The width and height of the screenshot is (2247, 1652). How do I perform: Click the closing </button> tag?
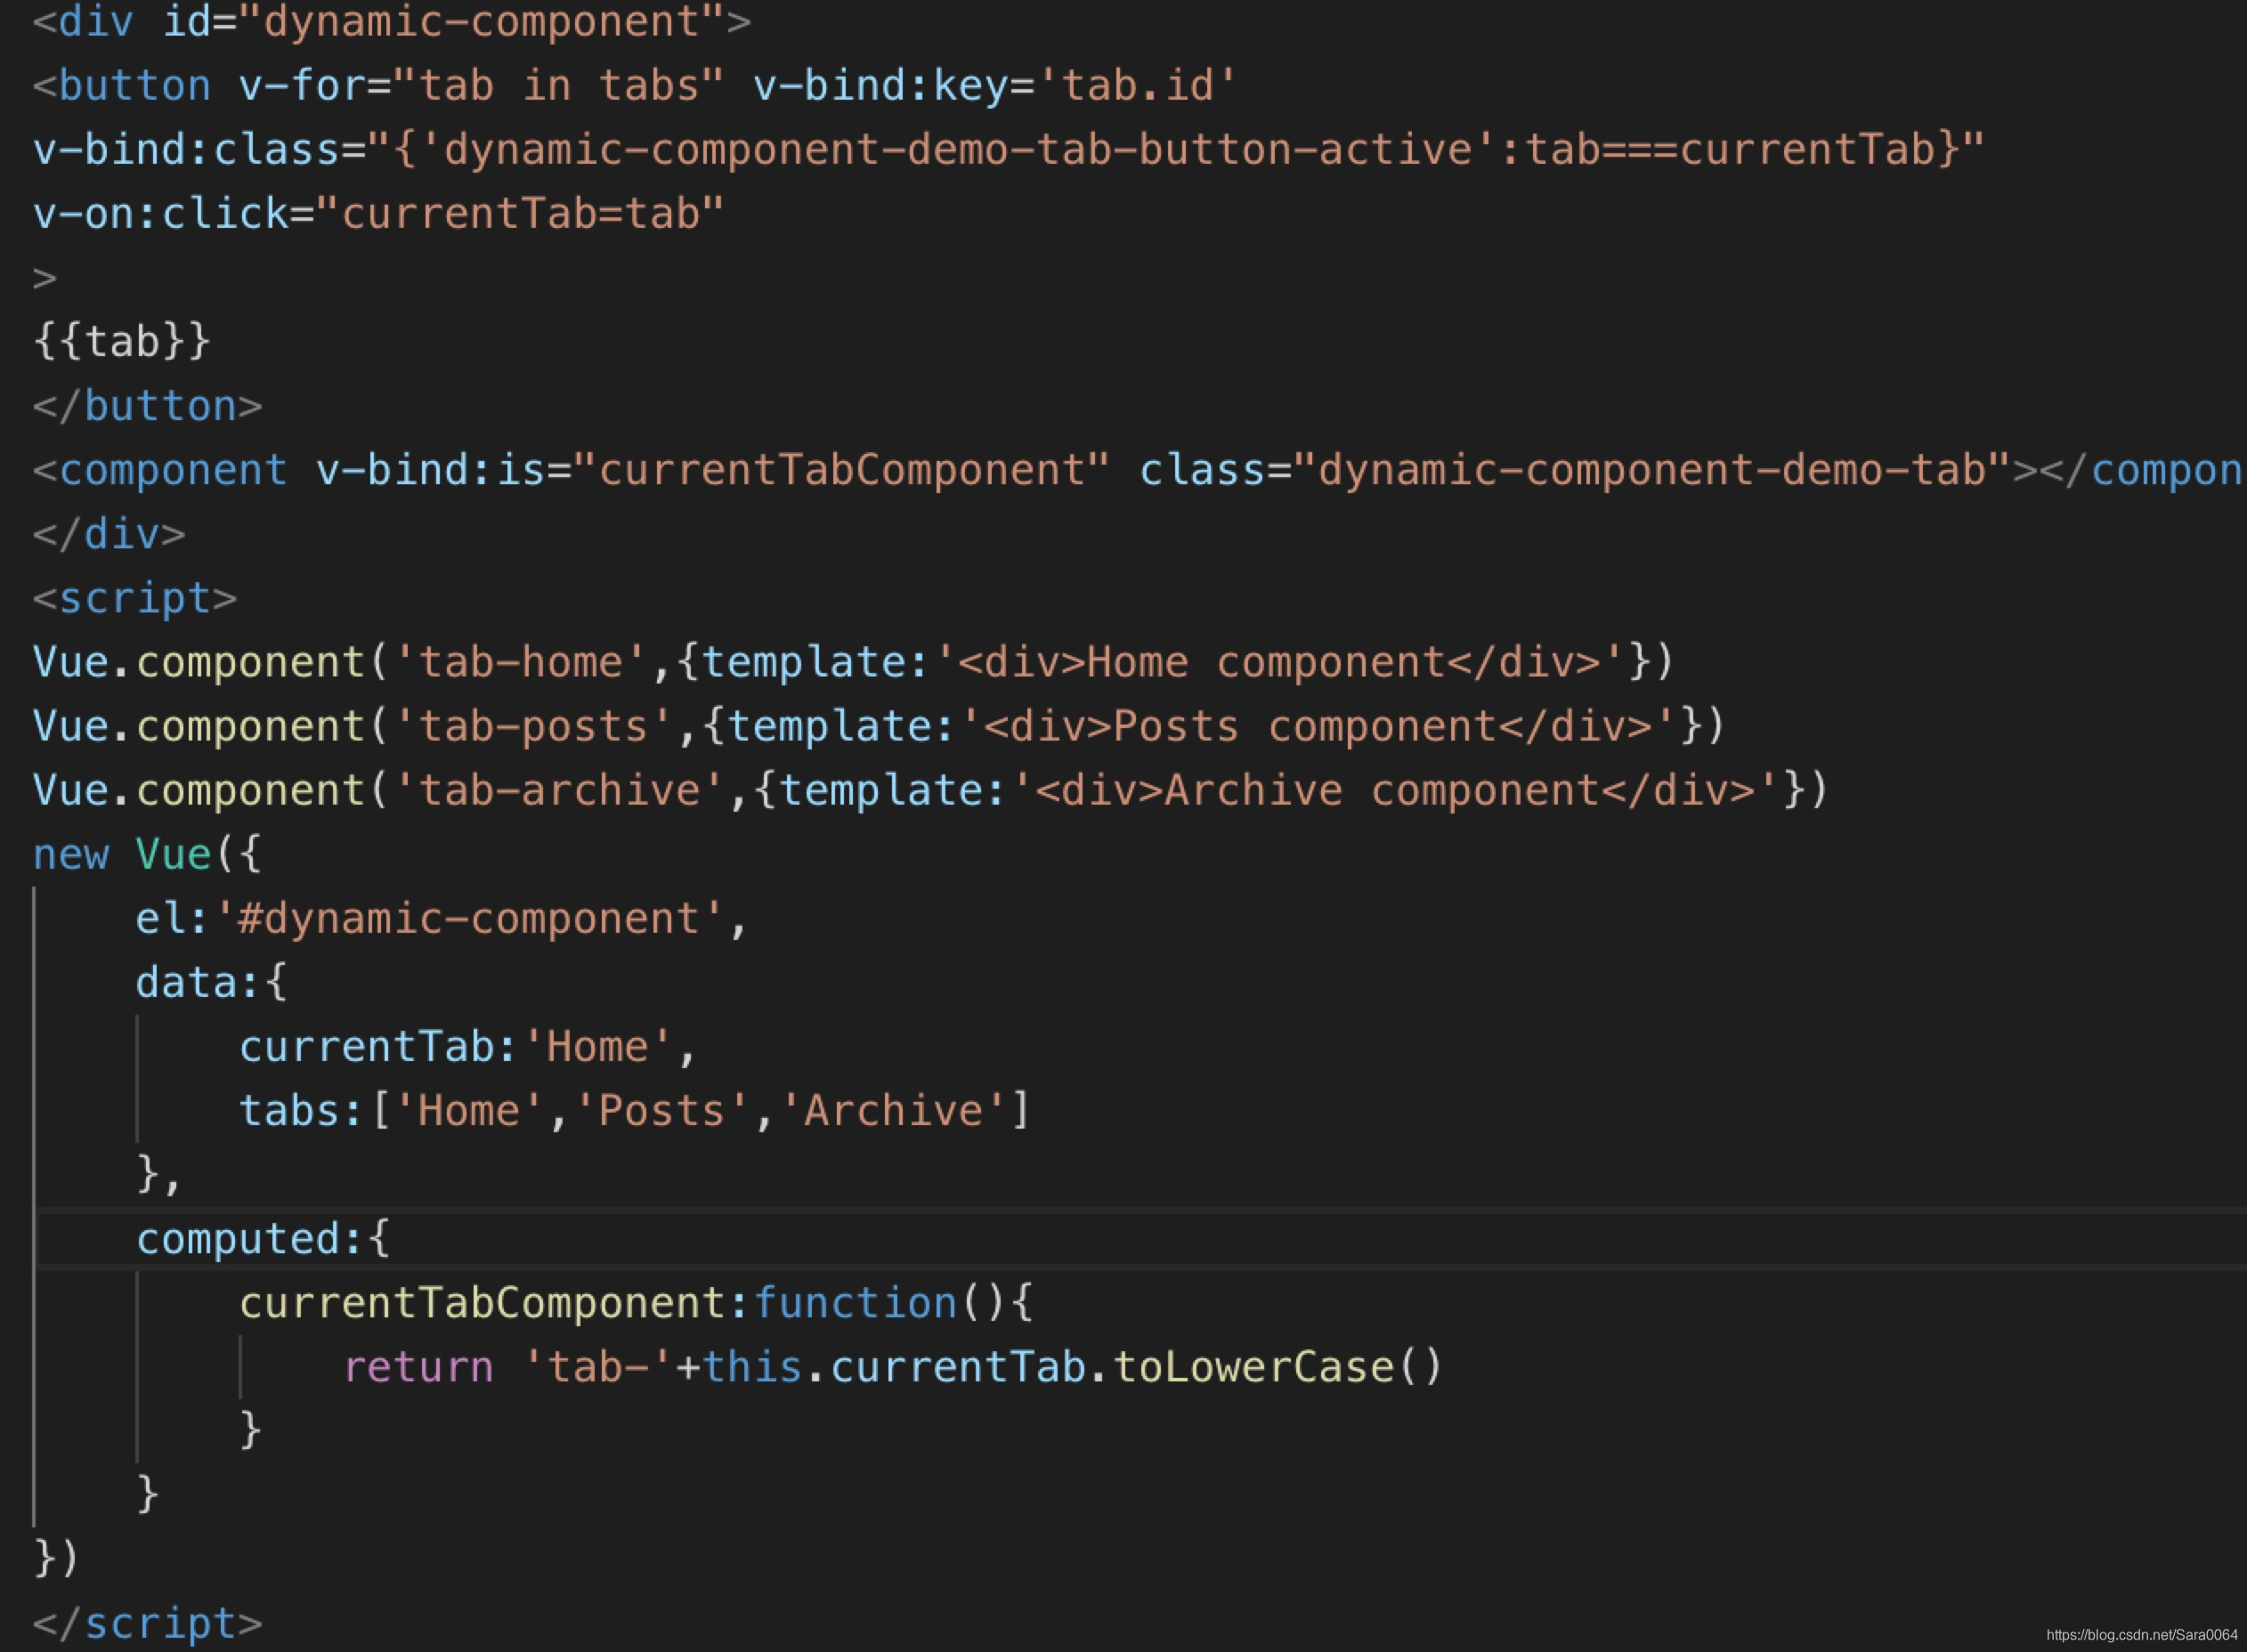[148, 406]
